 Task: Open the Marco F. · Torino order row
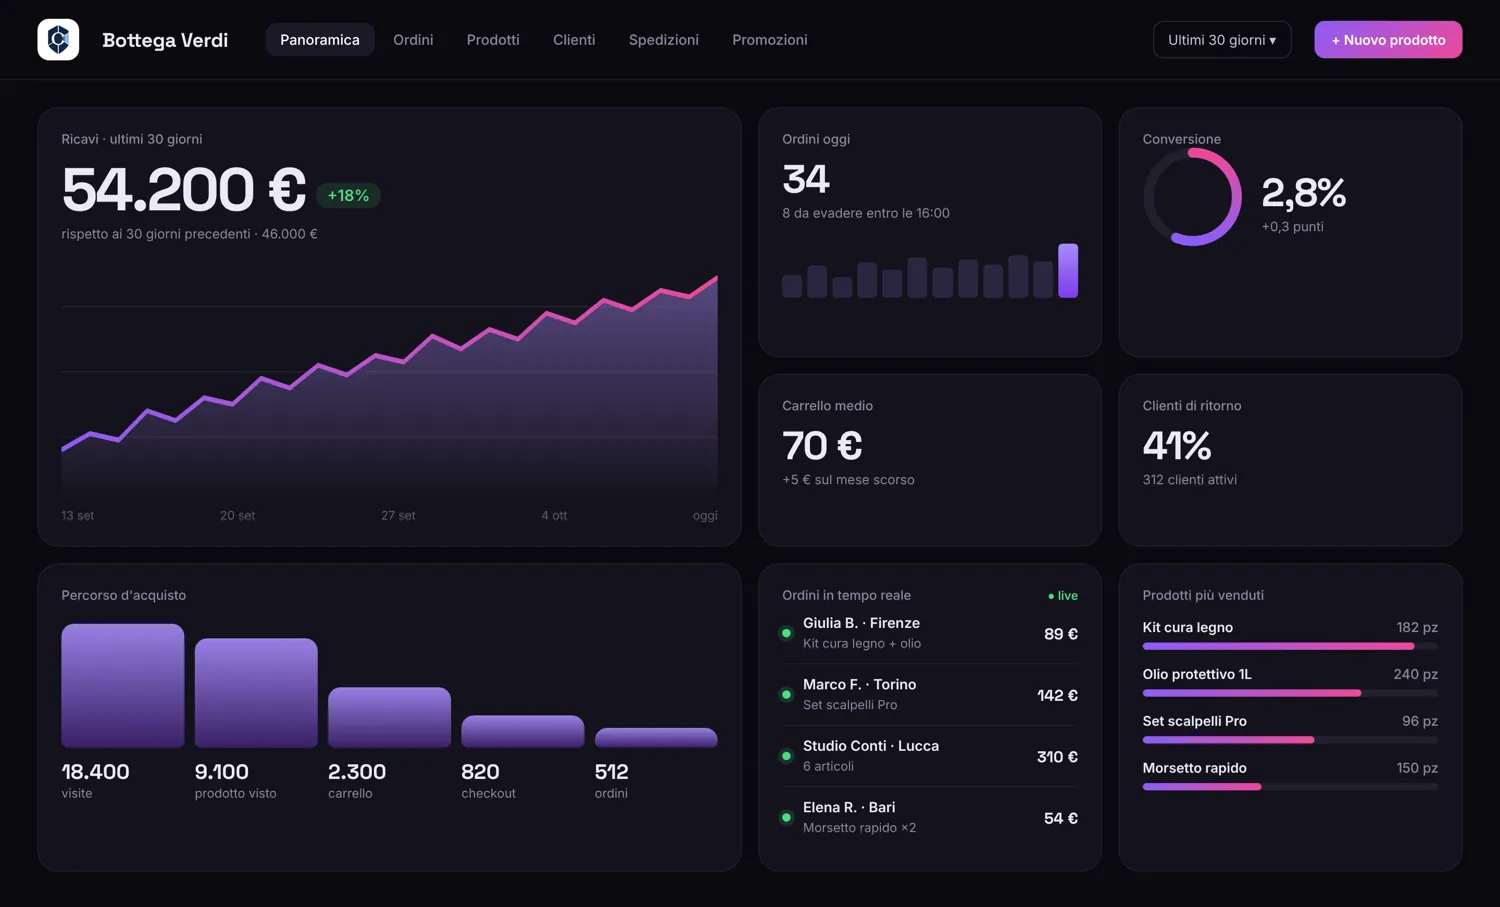[930, 694]
